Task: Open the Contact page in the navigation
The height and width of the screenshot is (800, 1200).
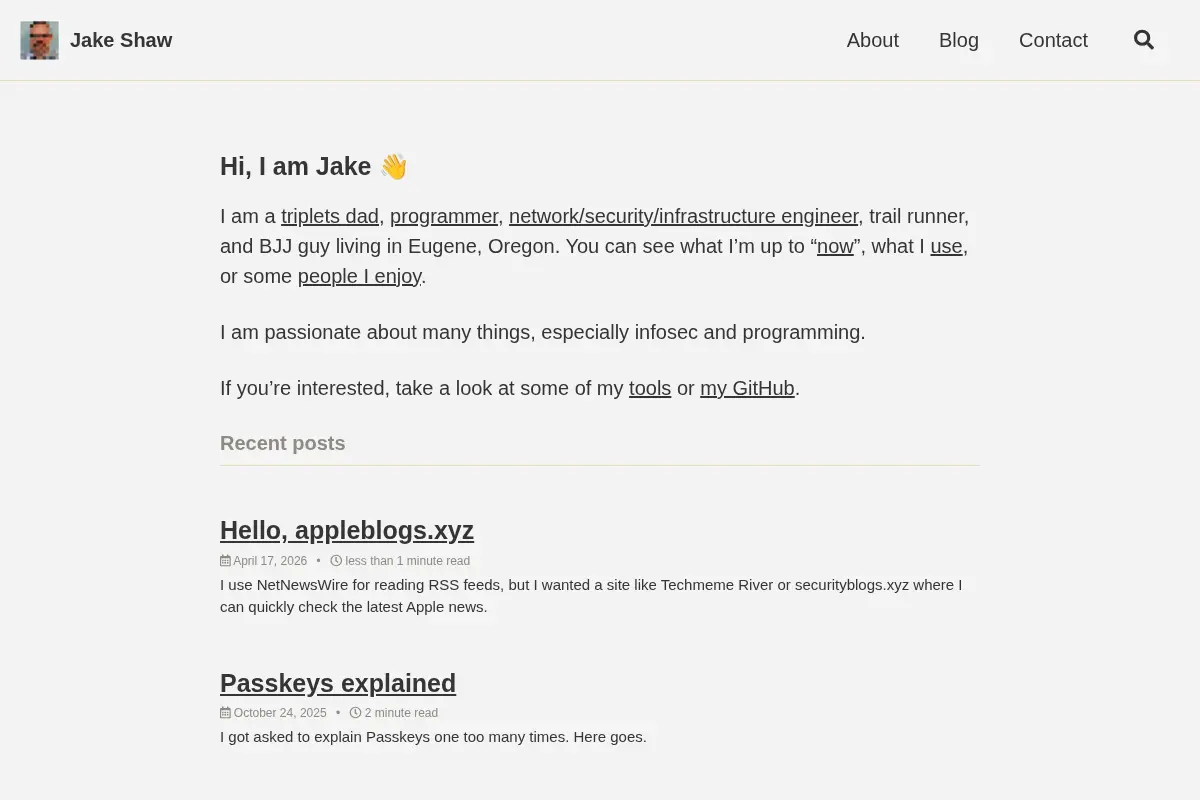Action: click(1053, 40)
